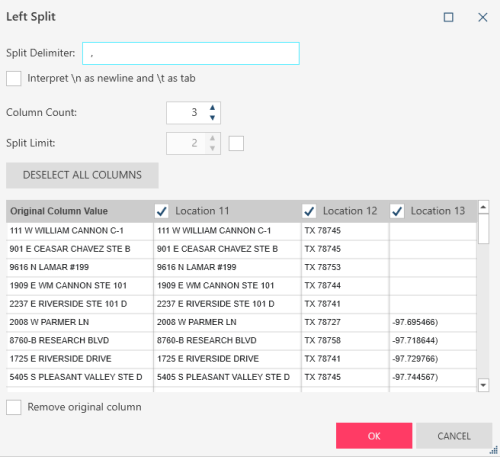Click the preview table scrollbar thumb

point(484,229)
